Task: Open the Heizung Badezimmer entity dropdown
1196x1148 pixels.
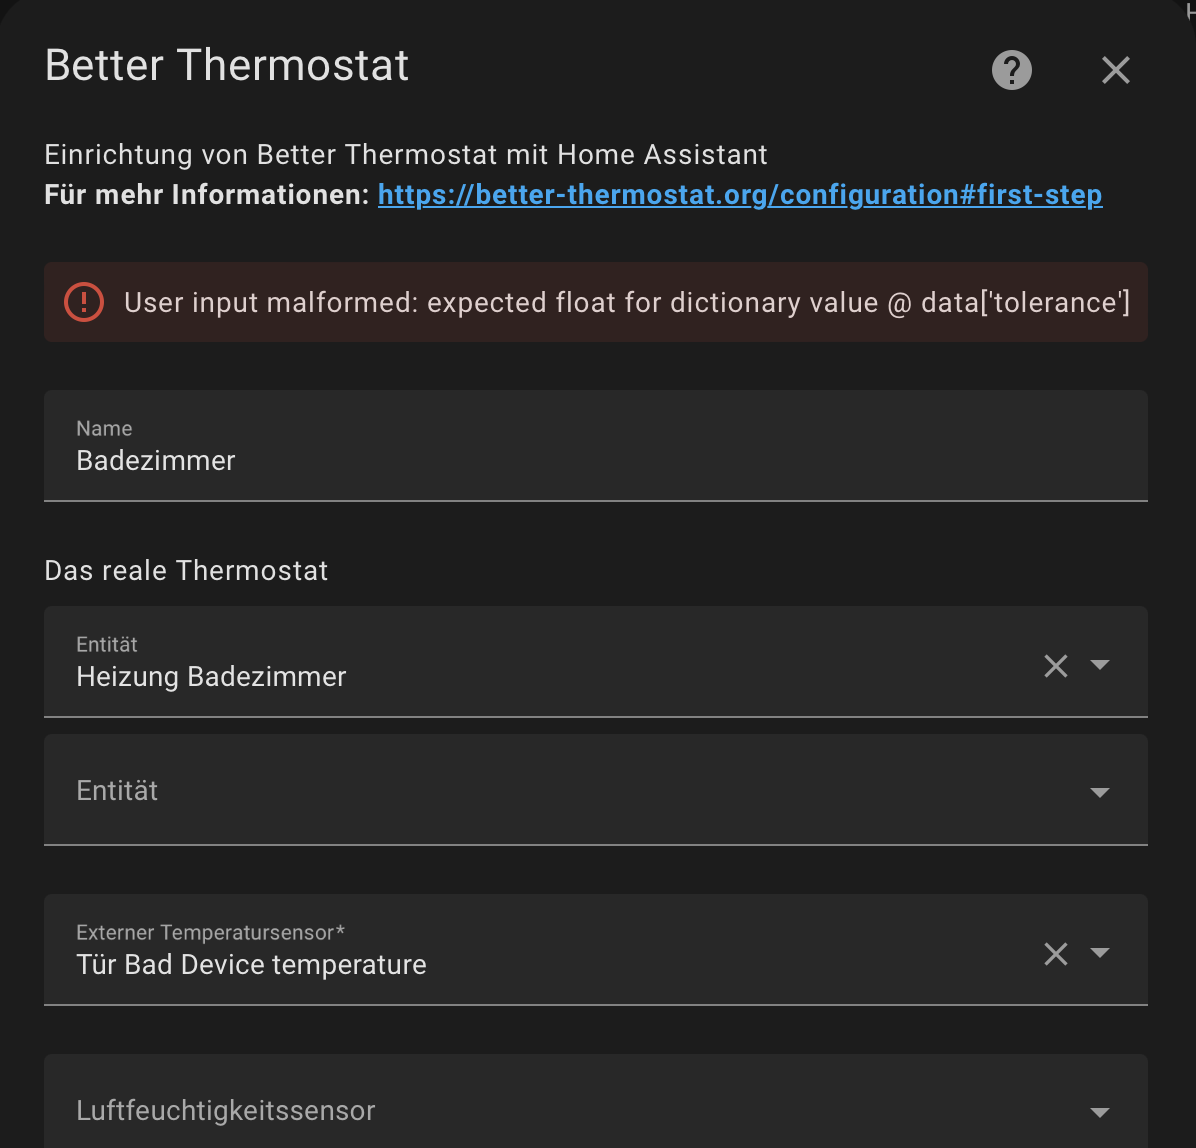Action: pyautogui.click(x=1100, y=665)
